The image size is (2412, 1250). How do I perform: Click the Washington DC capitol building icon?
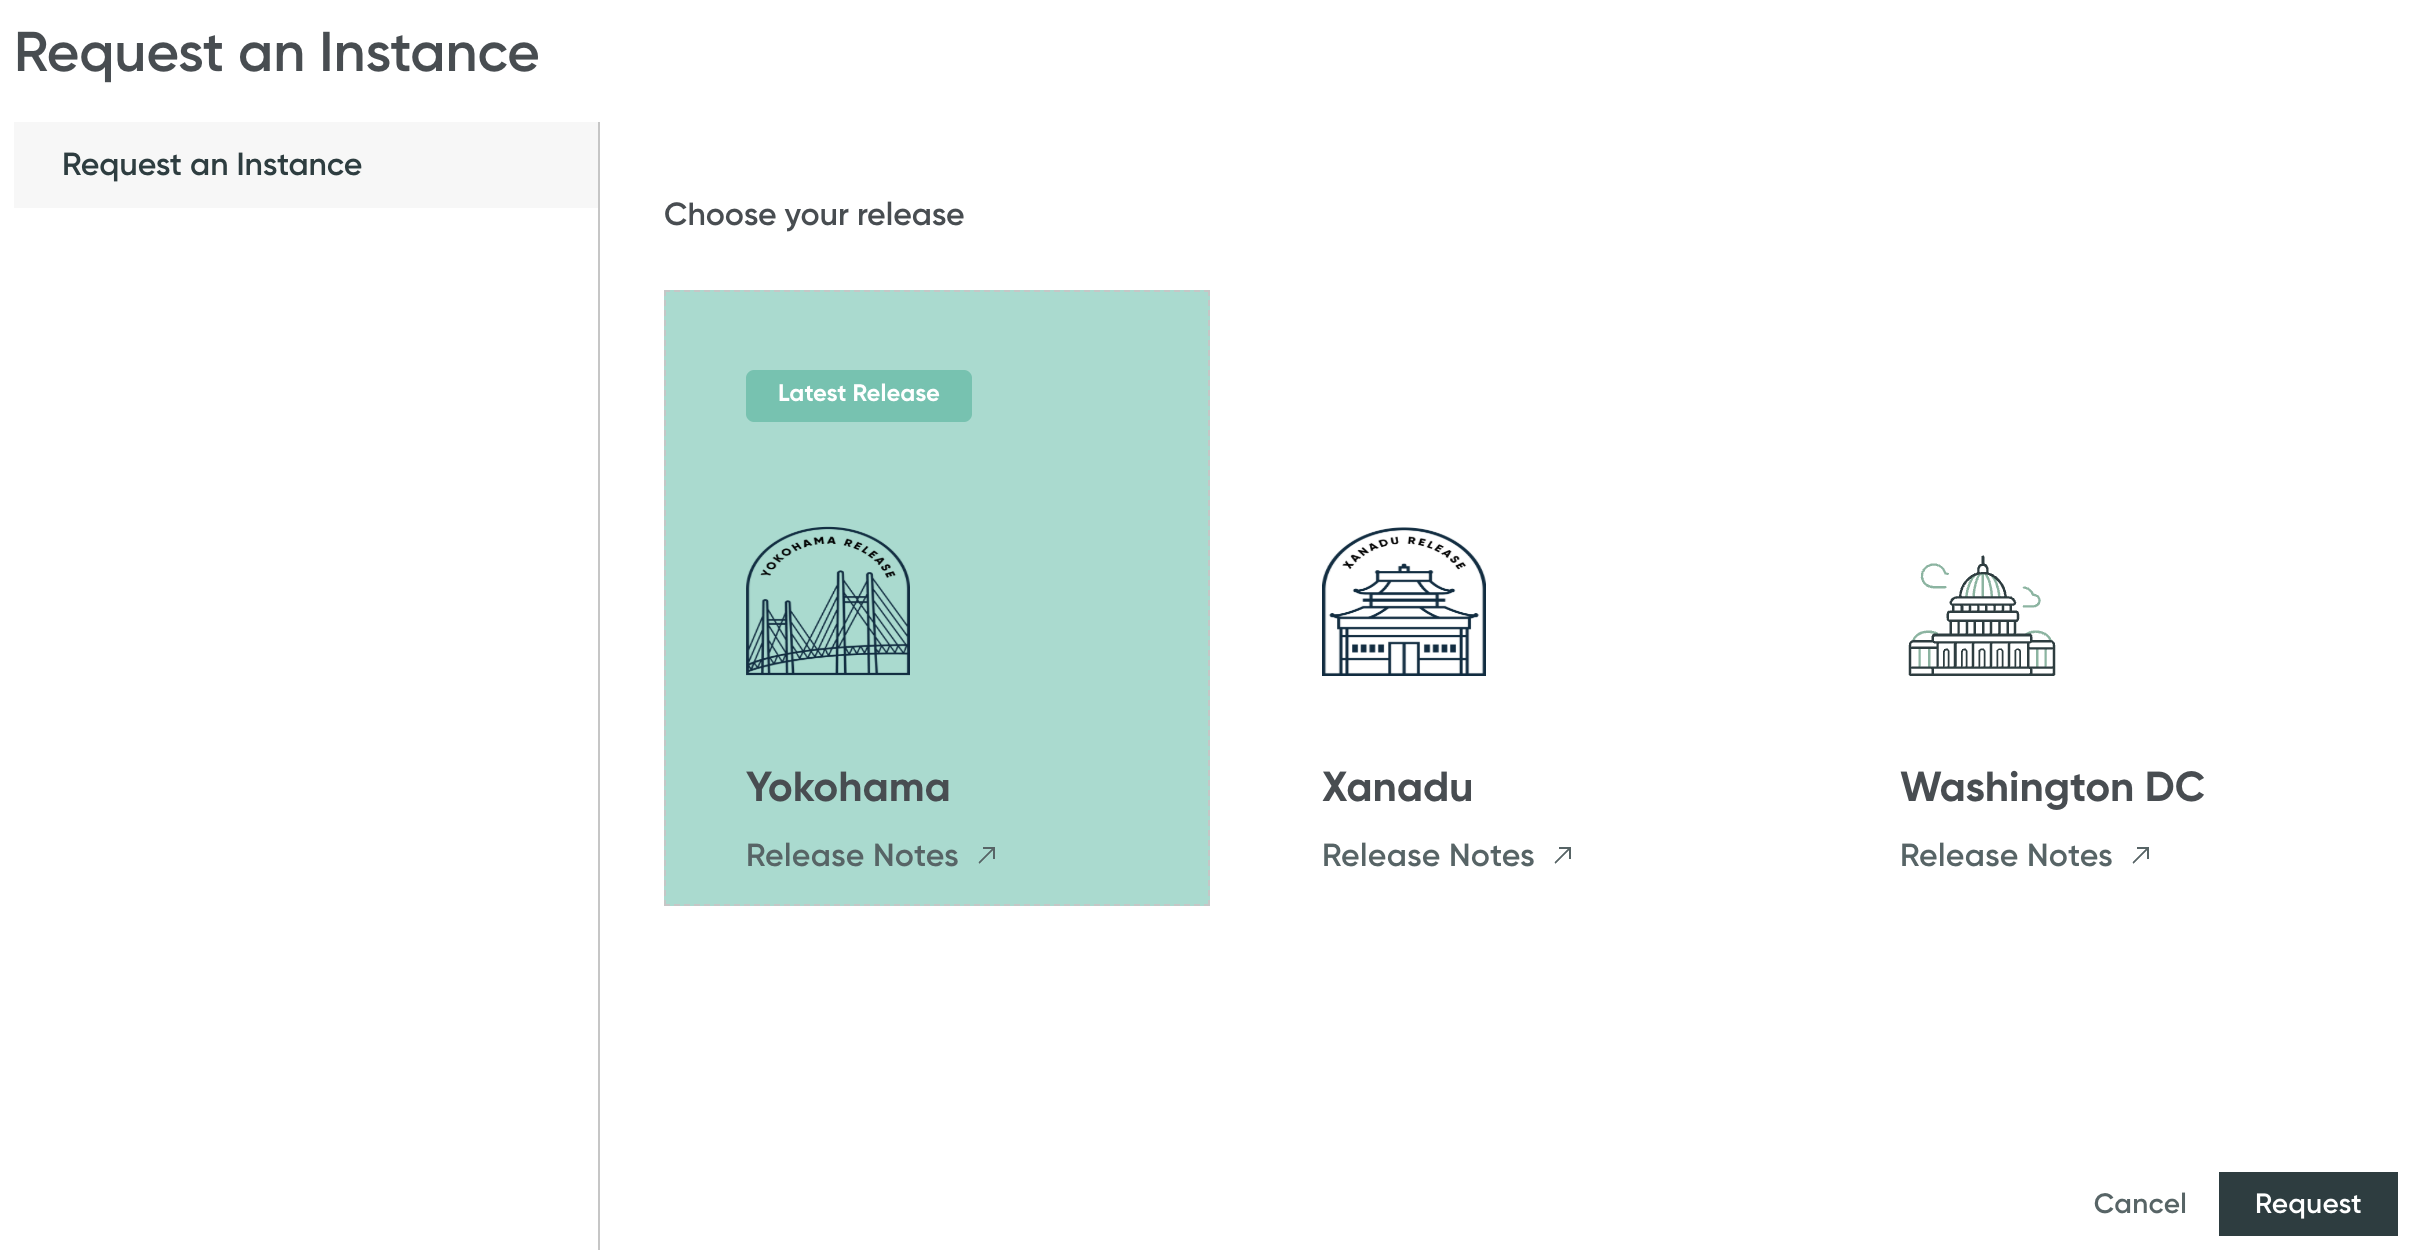1981,617
